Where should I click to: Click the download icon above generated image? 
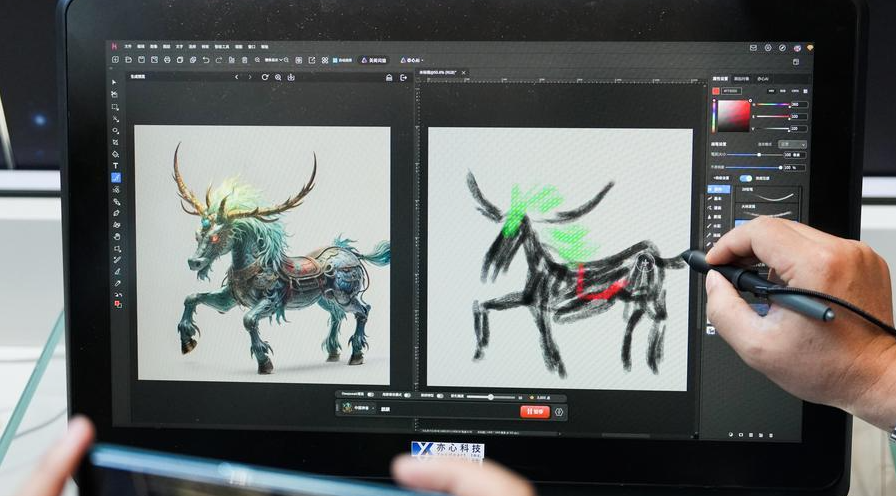point(291,77)
